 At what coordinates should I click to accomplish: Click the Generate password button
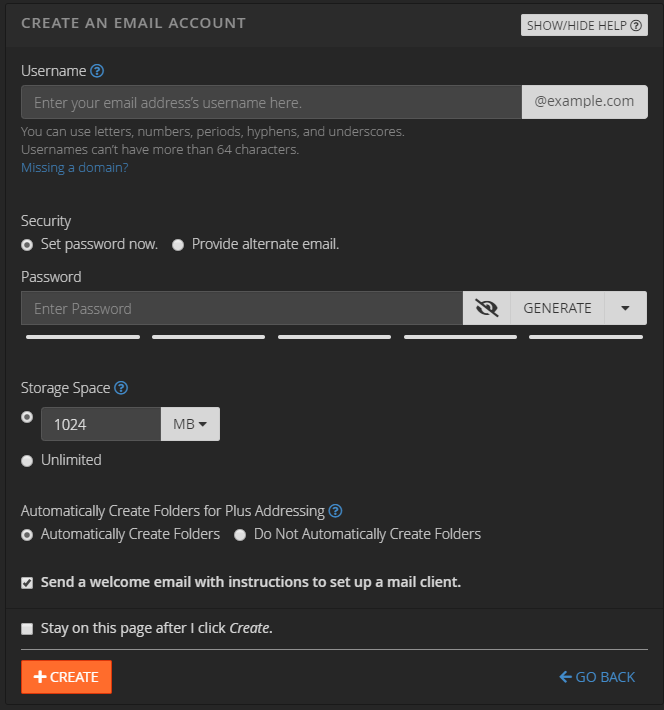(557, 308)
